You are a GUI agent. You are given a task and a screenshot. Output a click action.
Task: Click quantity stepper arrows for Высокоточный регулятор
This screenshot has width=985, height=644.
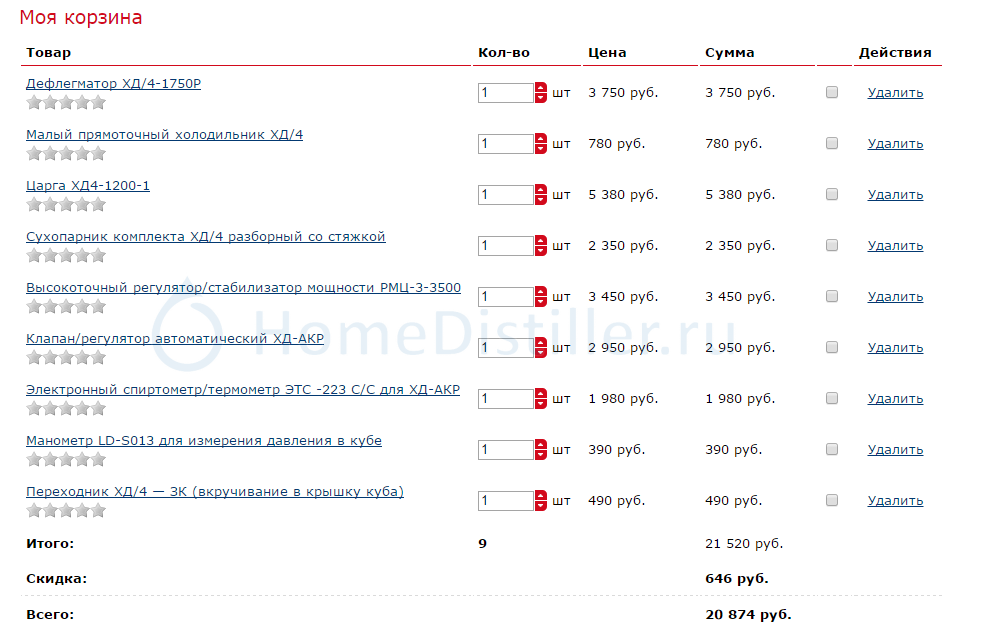[541, 297]
